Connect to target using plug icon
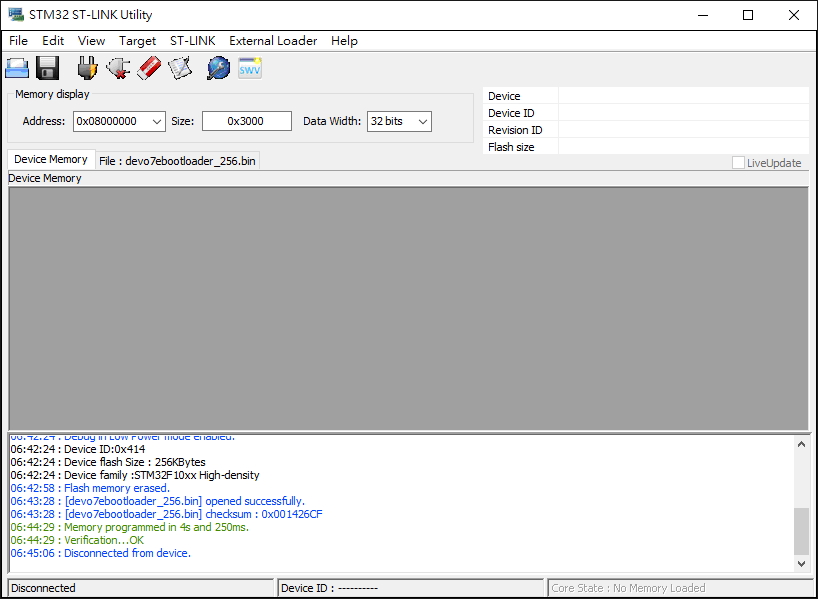Screen dimensions: 818x599 point(88,68)
